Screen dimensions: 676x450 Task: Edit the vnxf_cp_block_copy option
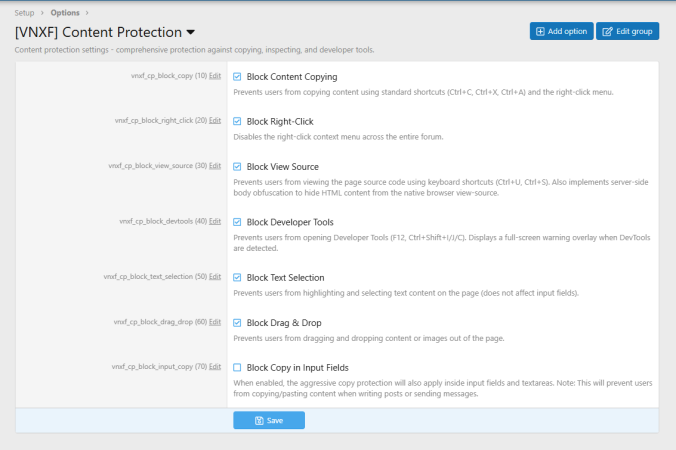215,76
